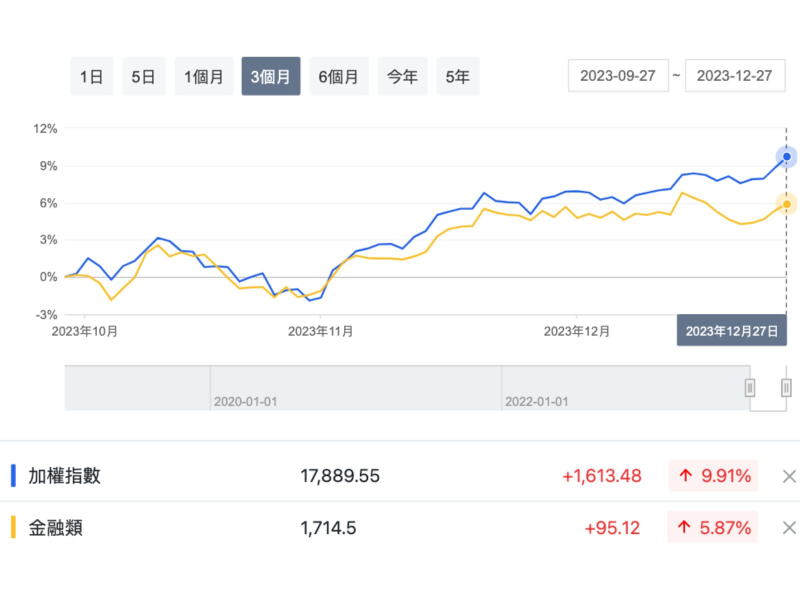
Task: Click the yellow 金融類 color bar
Action: coord(13,527)
